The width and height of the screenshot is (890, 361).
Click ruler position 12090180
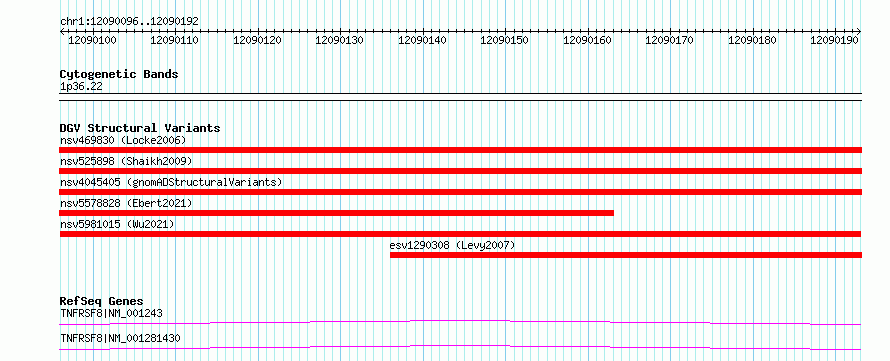coord(752,40)
